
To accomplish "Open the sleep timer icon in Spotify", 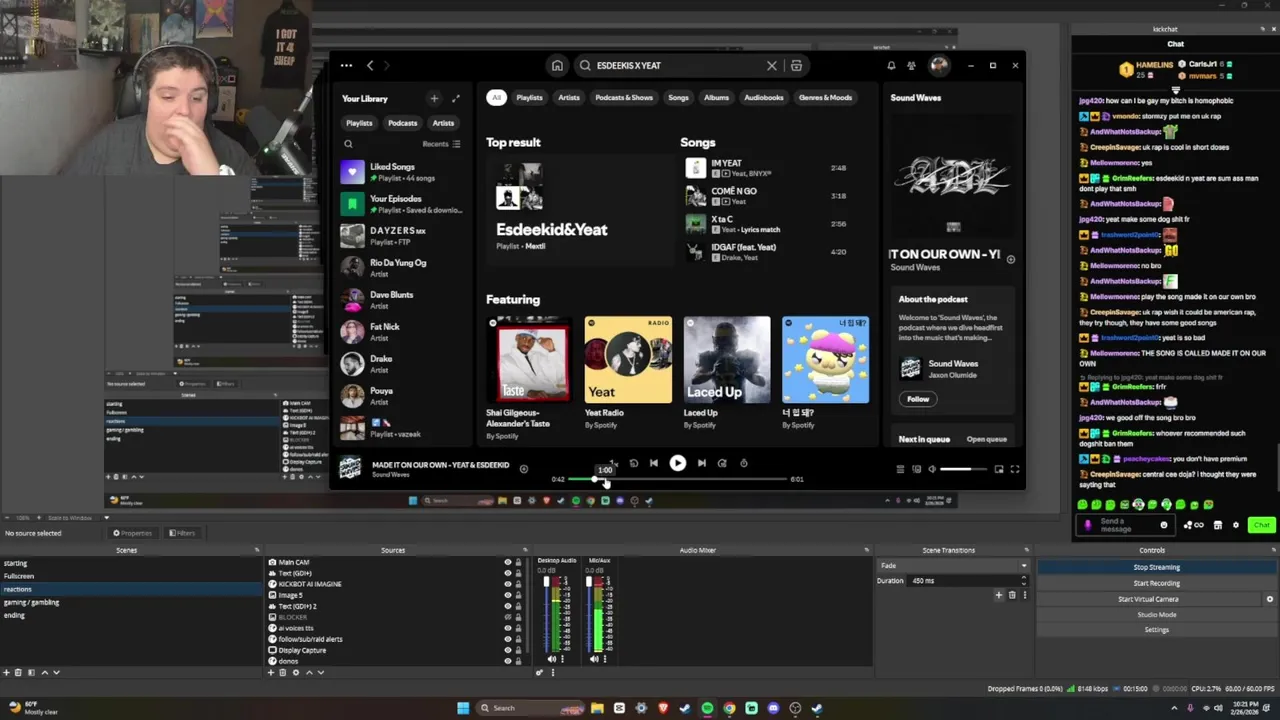I will [x=743, y=463].
